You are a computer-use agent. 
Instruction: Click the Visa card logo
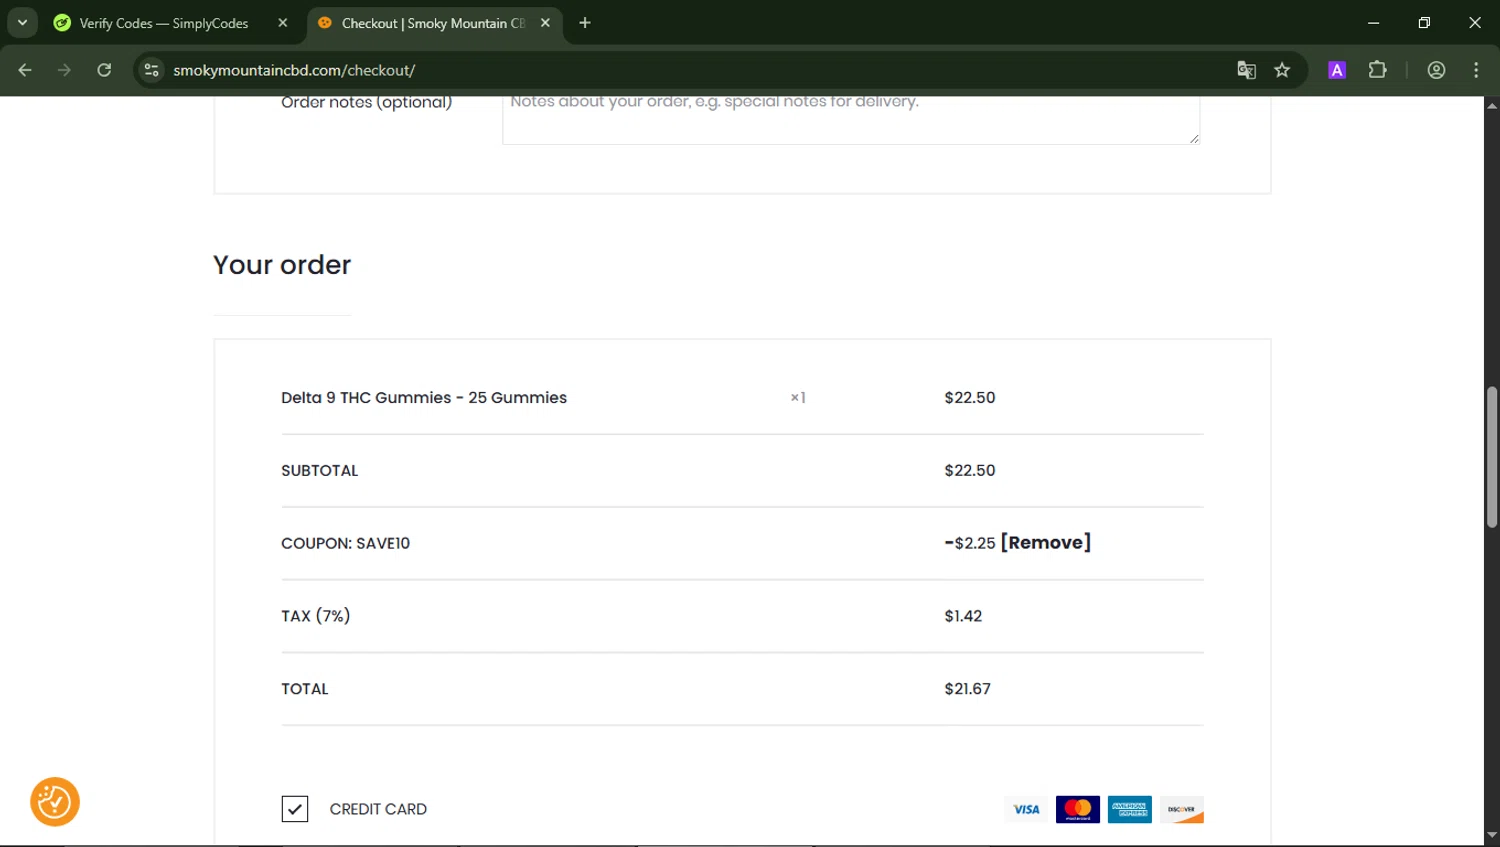pyautogui.click(x=1026, y=809)
